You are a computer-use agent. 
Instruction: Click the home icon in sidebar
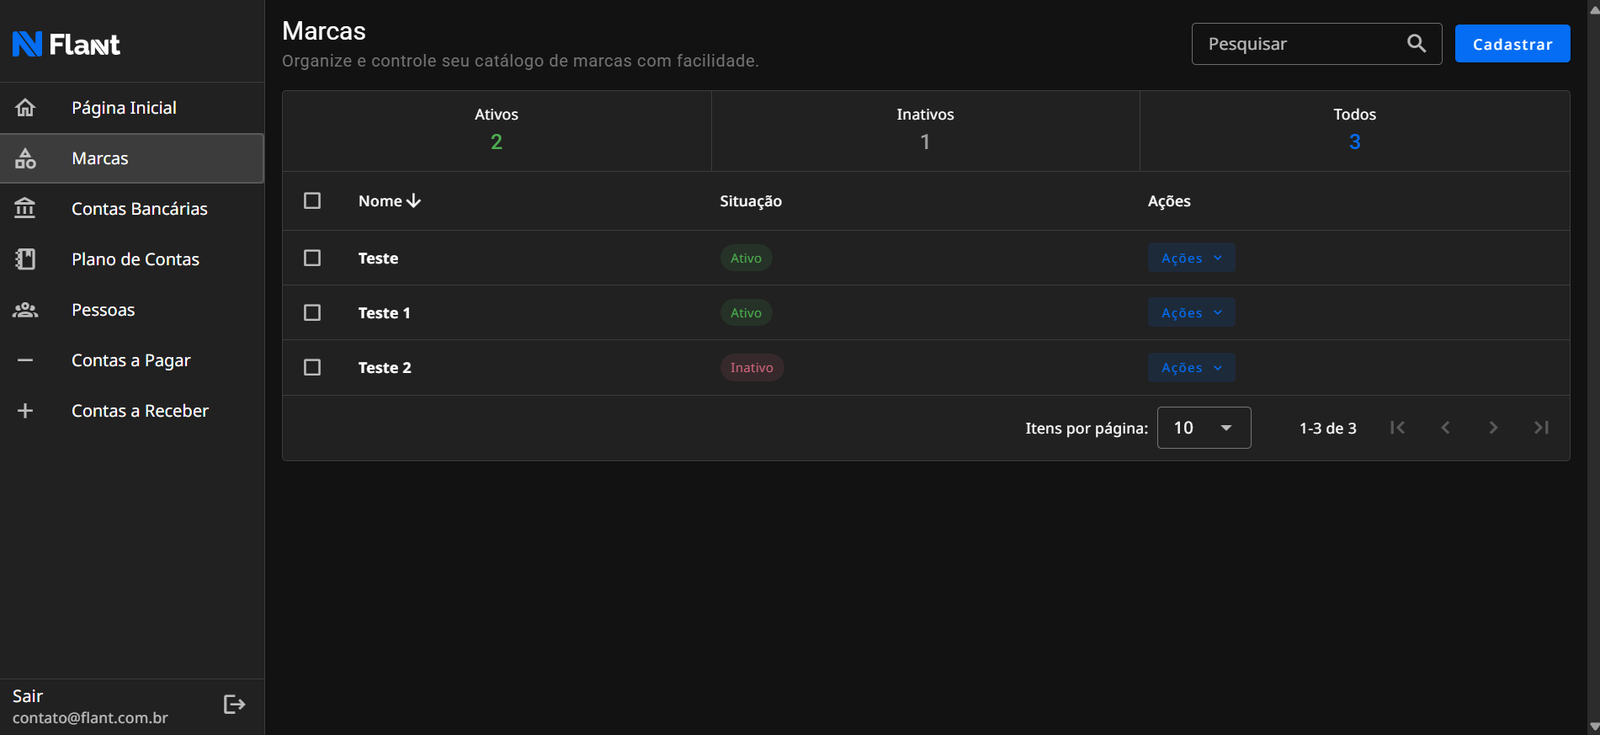point(25,108)
